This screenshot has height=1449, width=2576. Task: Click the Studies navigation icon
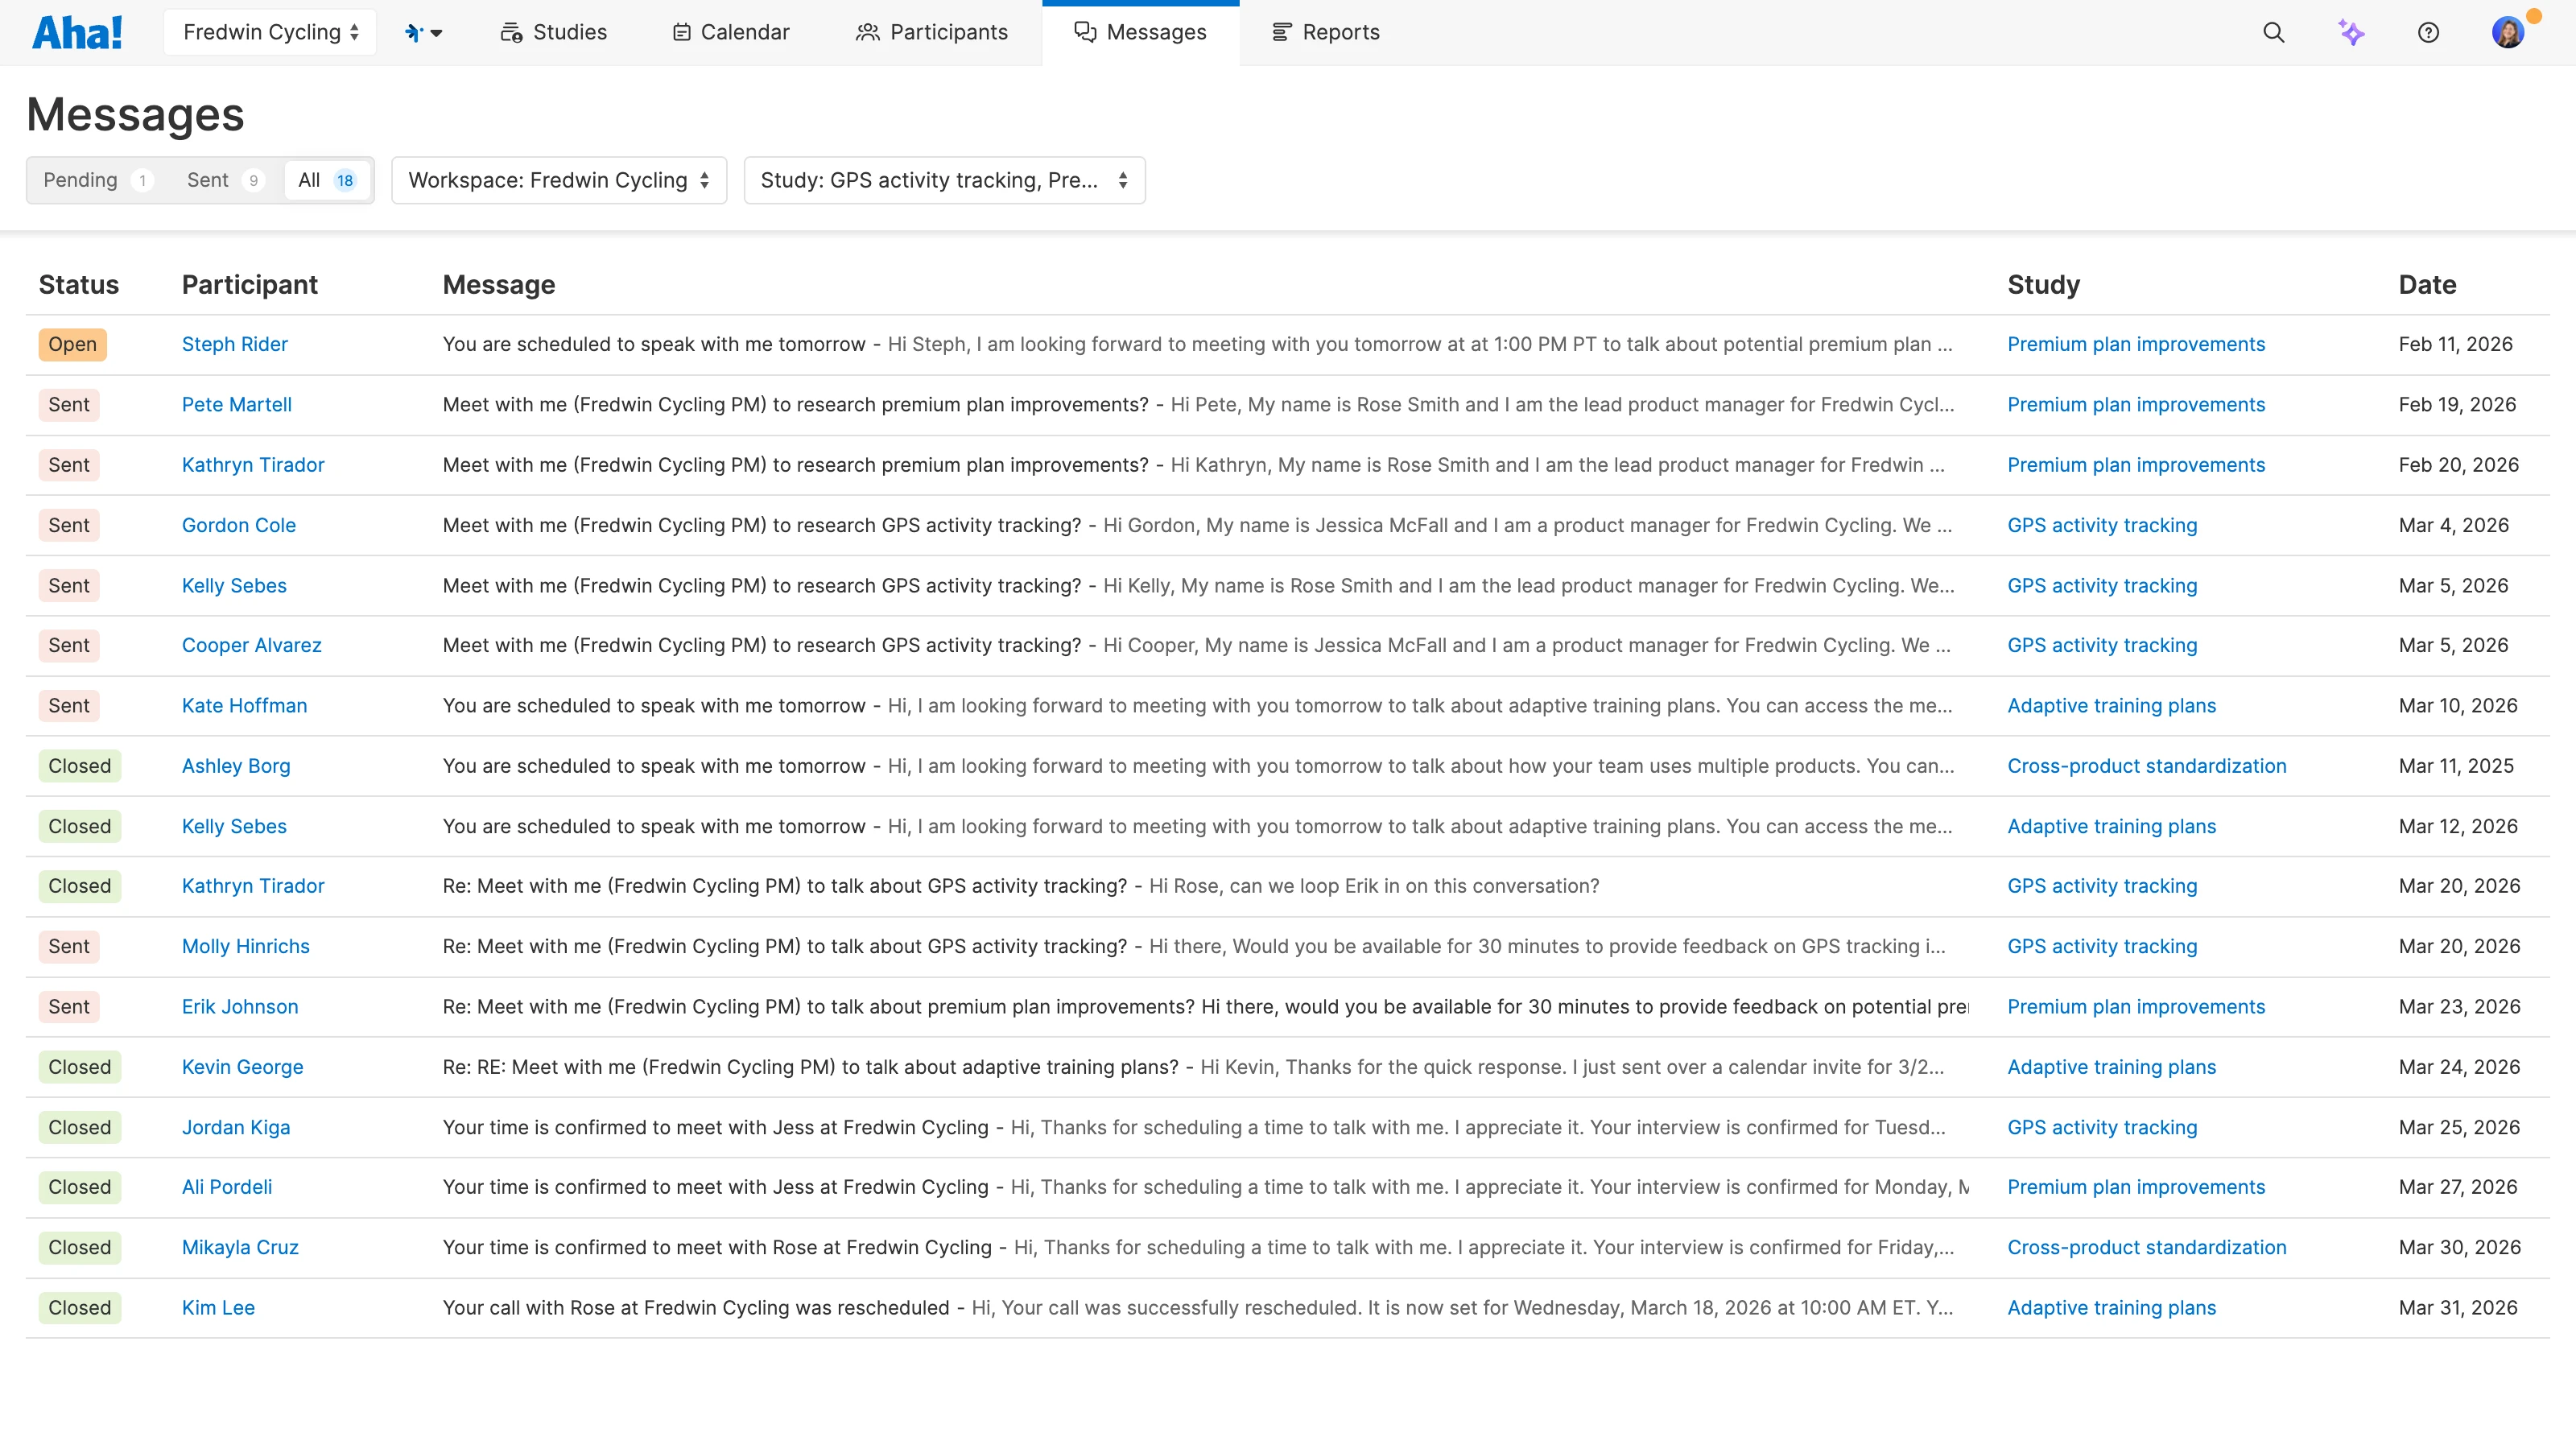pos(511,31)
